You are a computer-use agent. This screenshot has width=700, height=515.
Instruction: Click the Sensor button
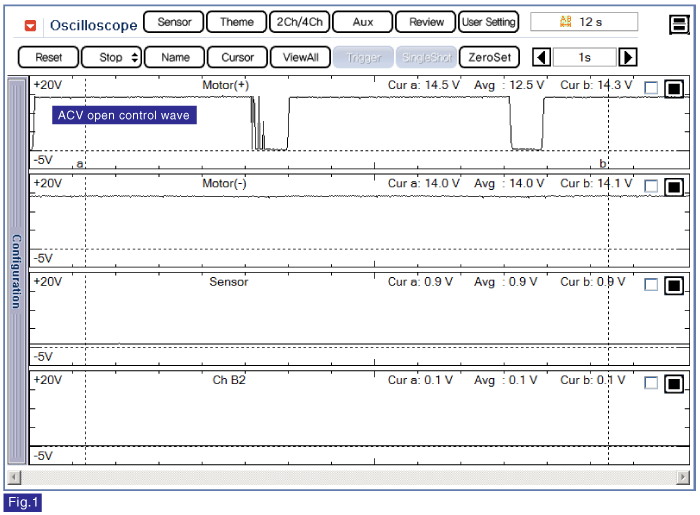point(174,22)
